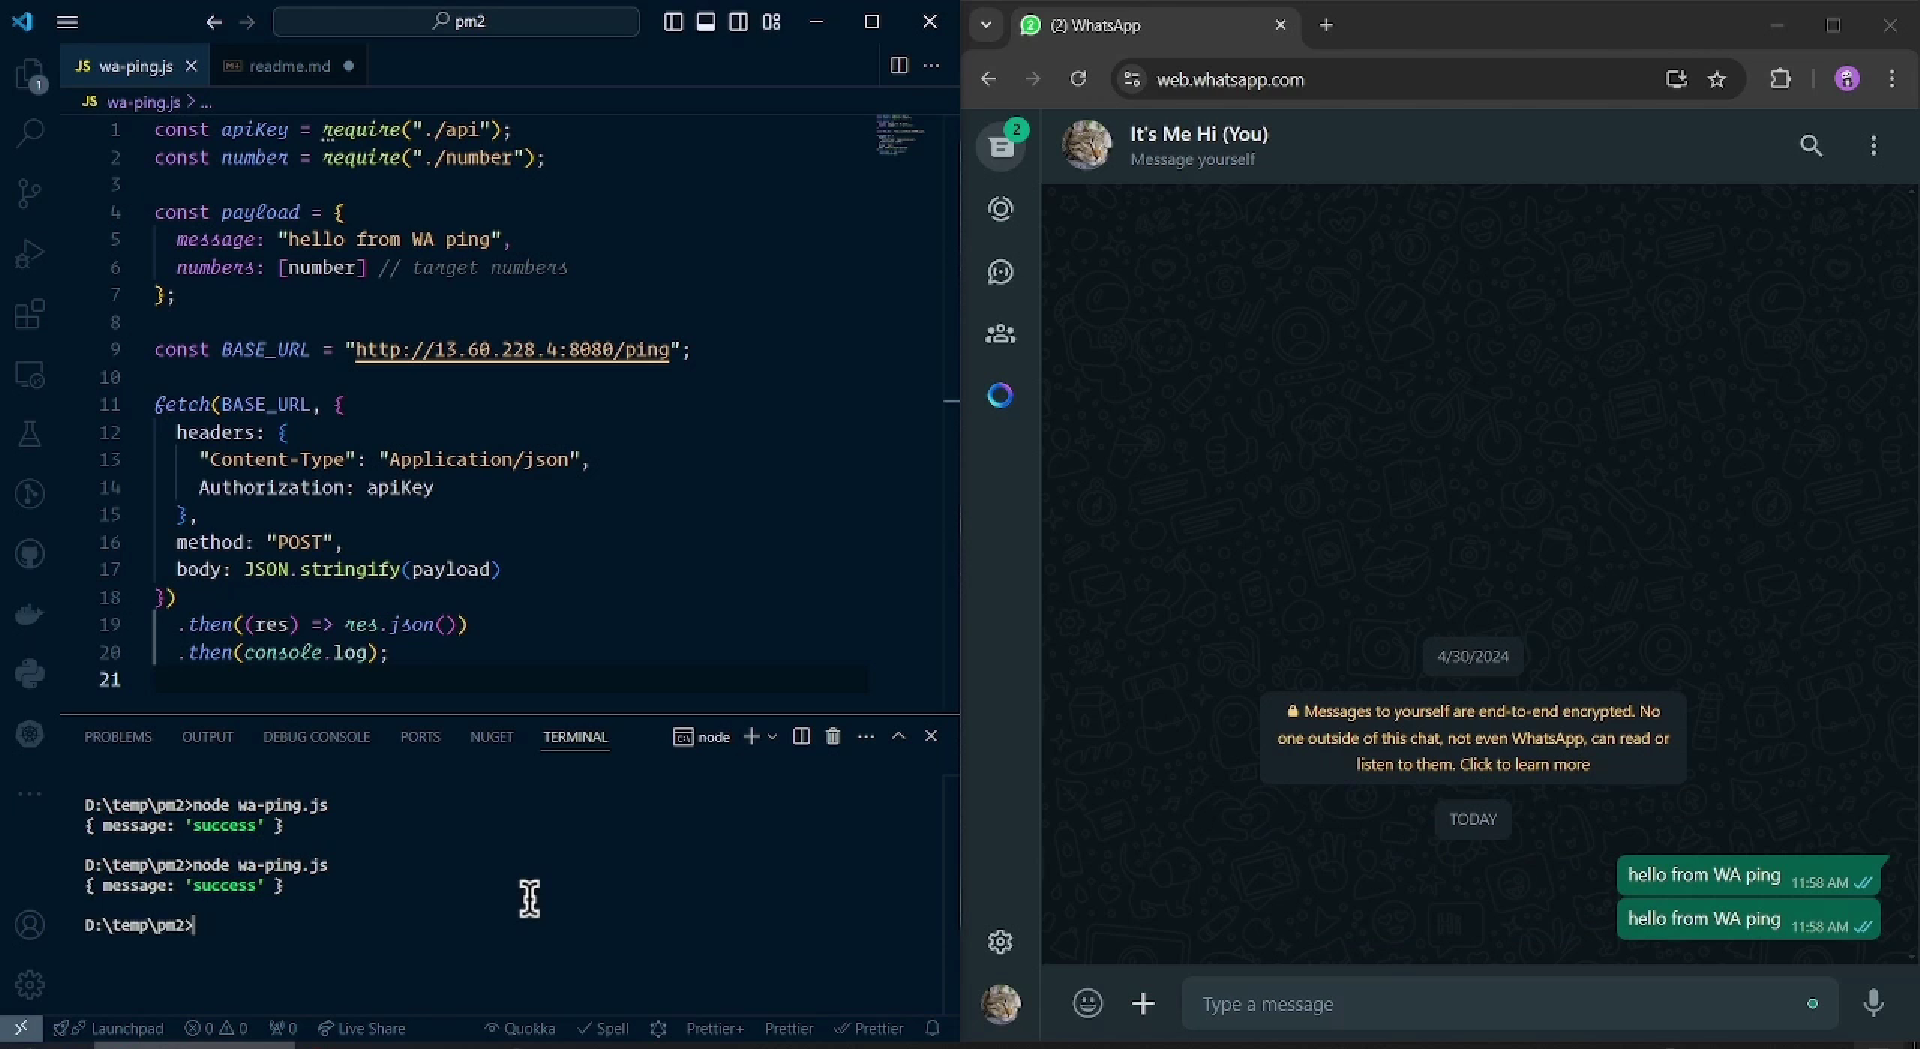Open a new Chrome tab
The width and height of the screenshot is (1920, 1049).
click(x=1326, y=25)
